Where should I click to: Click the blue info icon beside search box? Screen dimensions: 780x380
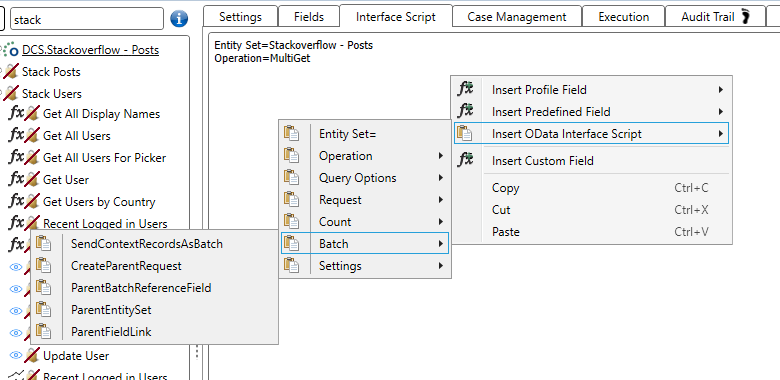(179, 19)
